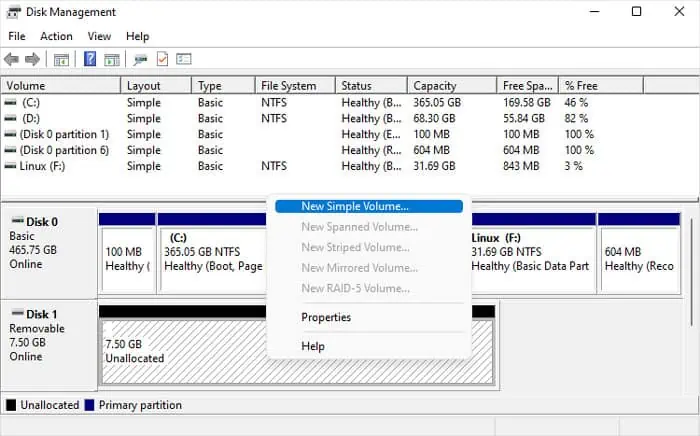Sort by the File System column header
700x436 pixels.
pos(295,85)
